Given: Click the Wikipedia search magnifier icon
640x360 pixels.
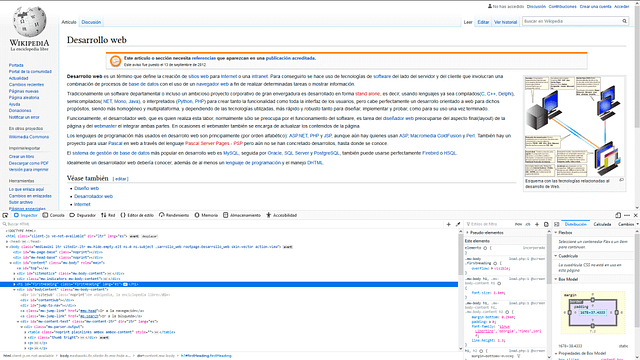Looking at the screenshot, I should coord(624,21).
